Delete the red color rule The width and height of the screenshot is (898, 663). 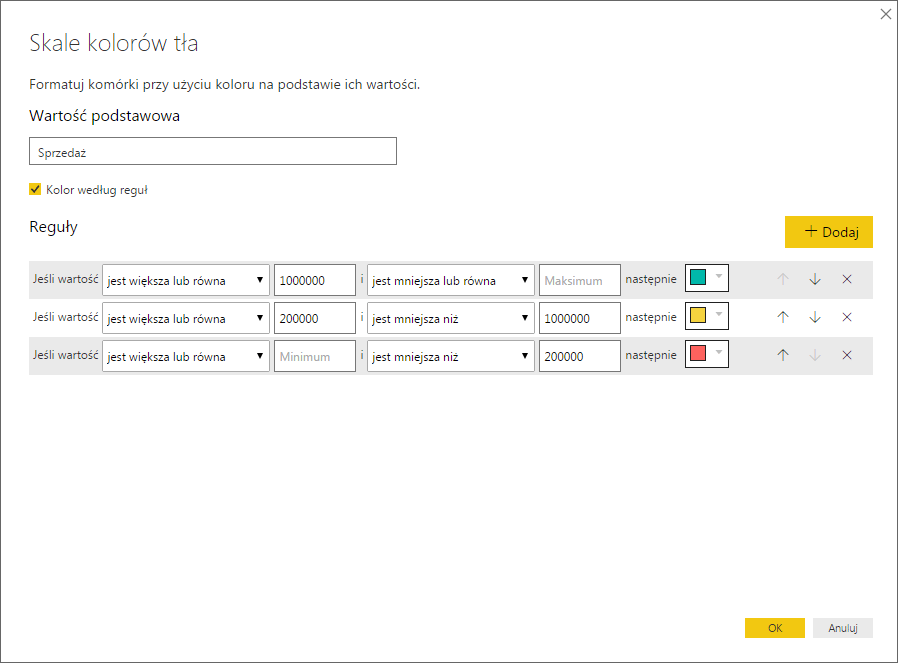847,355
